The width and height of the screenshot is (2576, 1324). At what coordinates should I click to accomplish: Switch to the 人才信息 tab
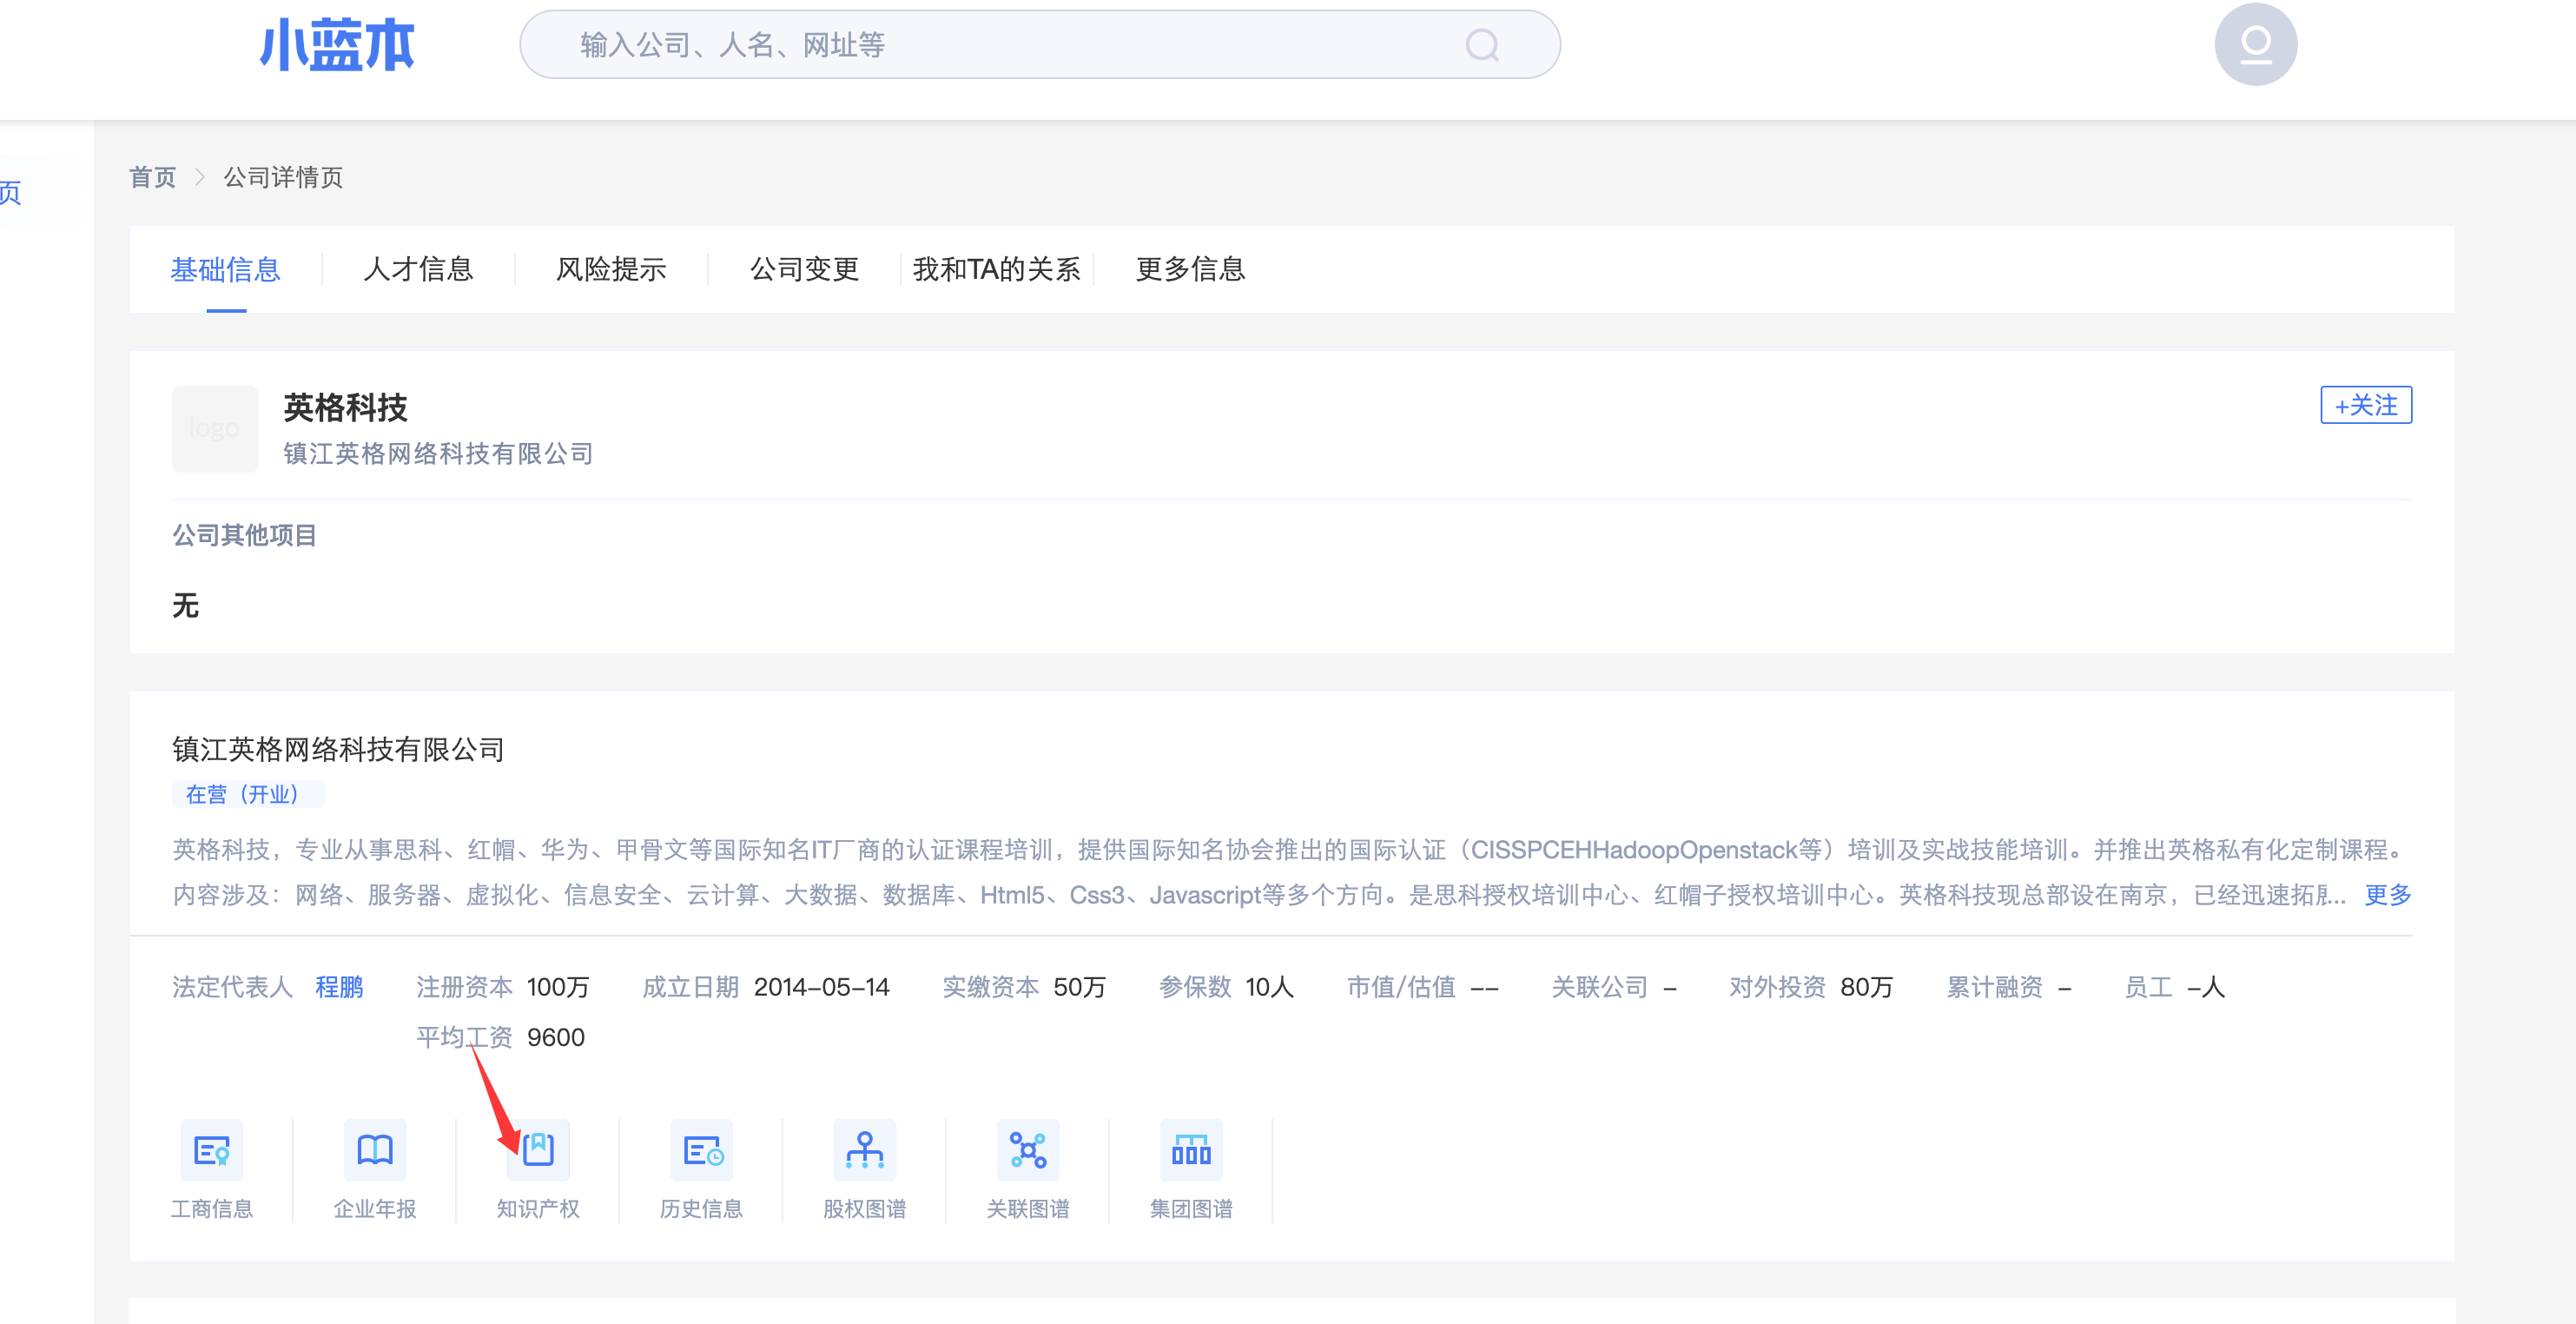(x=418, y=269)
